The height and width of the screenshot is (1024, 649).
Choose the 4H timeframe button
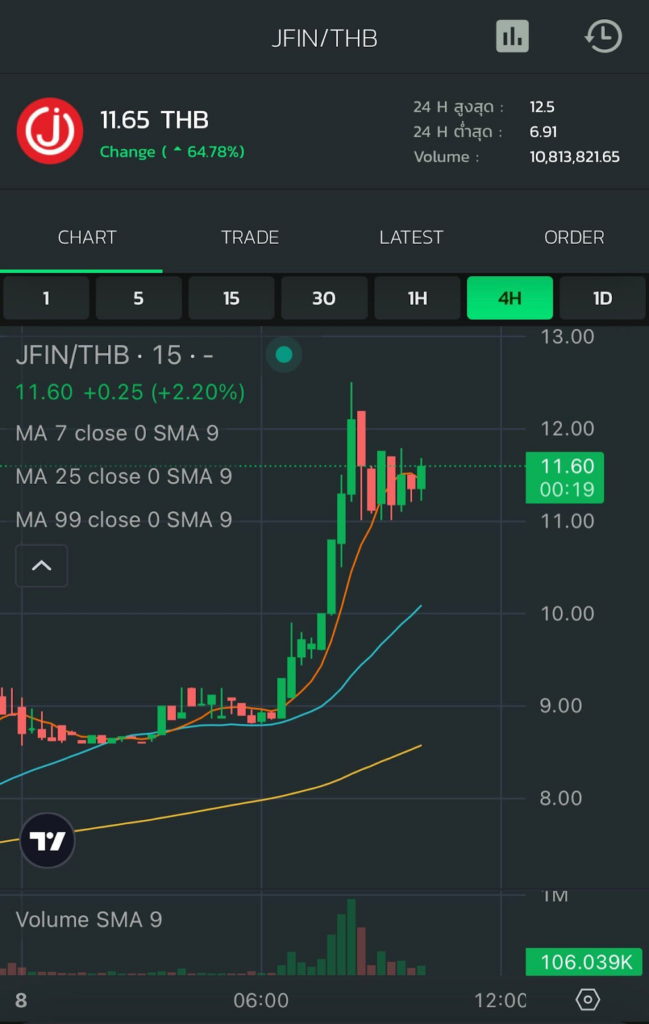(510, 298)
